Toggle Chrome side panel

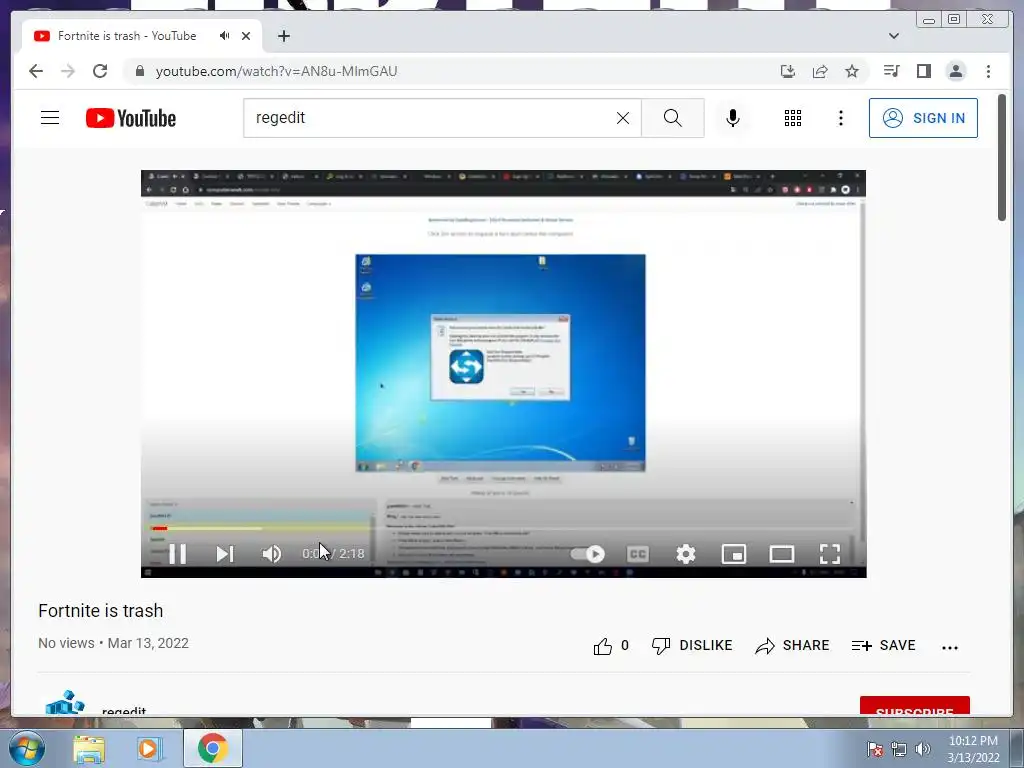click(x=923, y=71)
